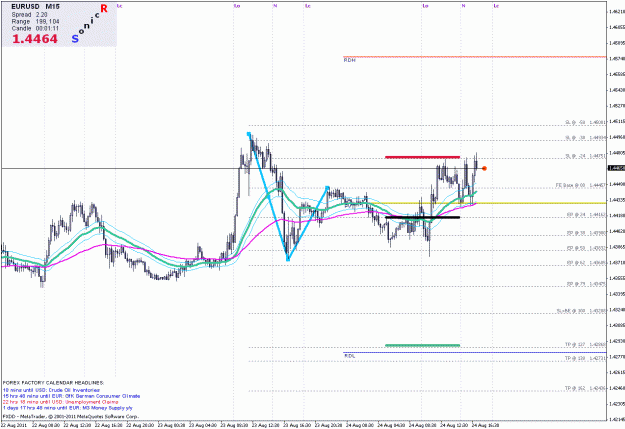Click the TP @ 127 fib label
This screenshot has height=429, width=625.
pyautogui.click(x=586, y=344)
